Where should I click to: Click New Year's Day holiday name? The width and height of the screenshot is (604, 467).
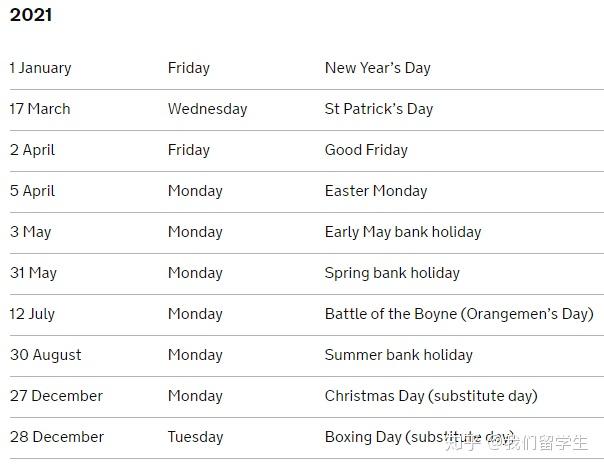tap(377, 68)
